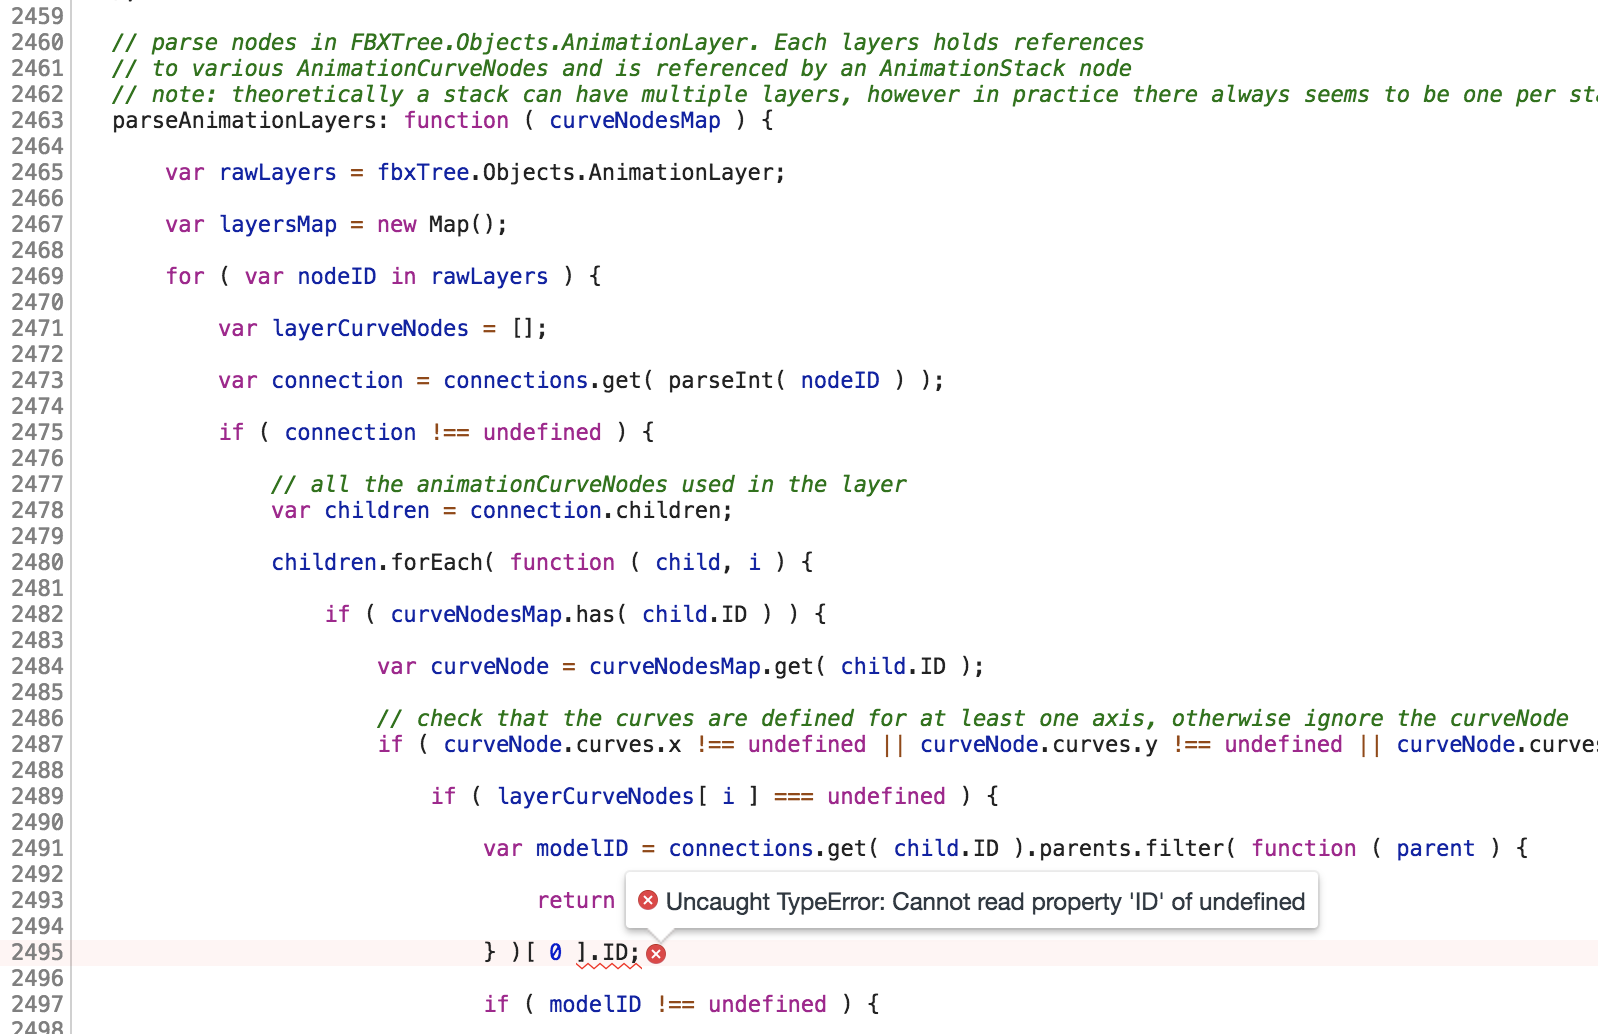Screen dimensions: 1598x1034
Task: Click line number 2491 in the gutter
Action: pos(37,848)
